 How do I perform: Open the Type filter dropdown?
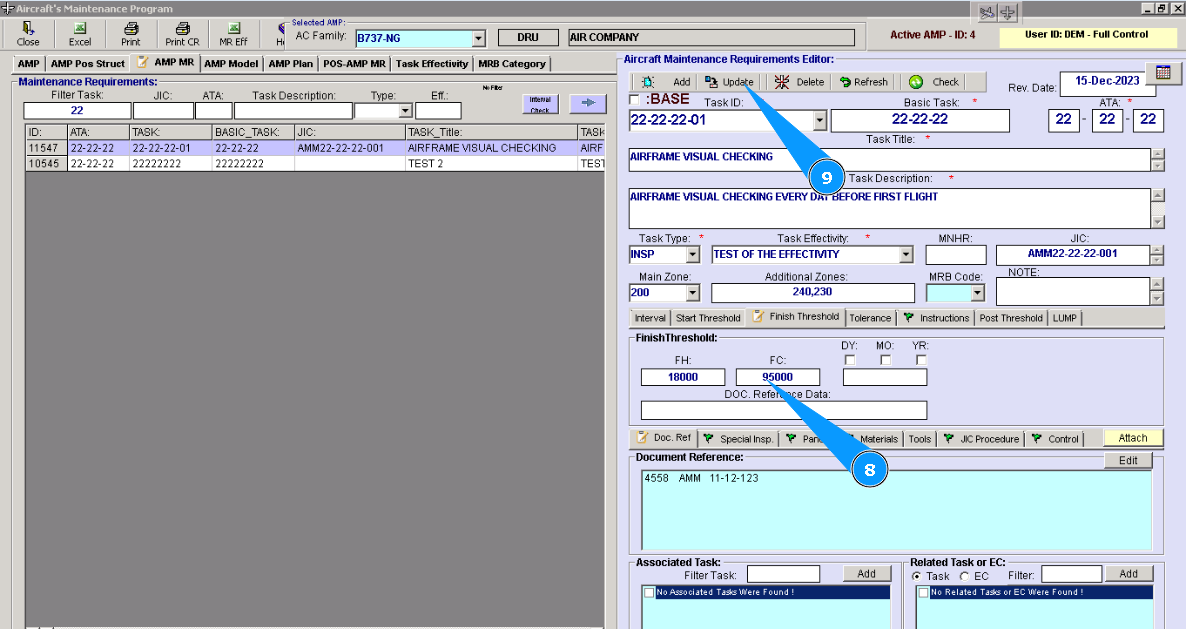coord(405,111)
